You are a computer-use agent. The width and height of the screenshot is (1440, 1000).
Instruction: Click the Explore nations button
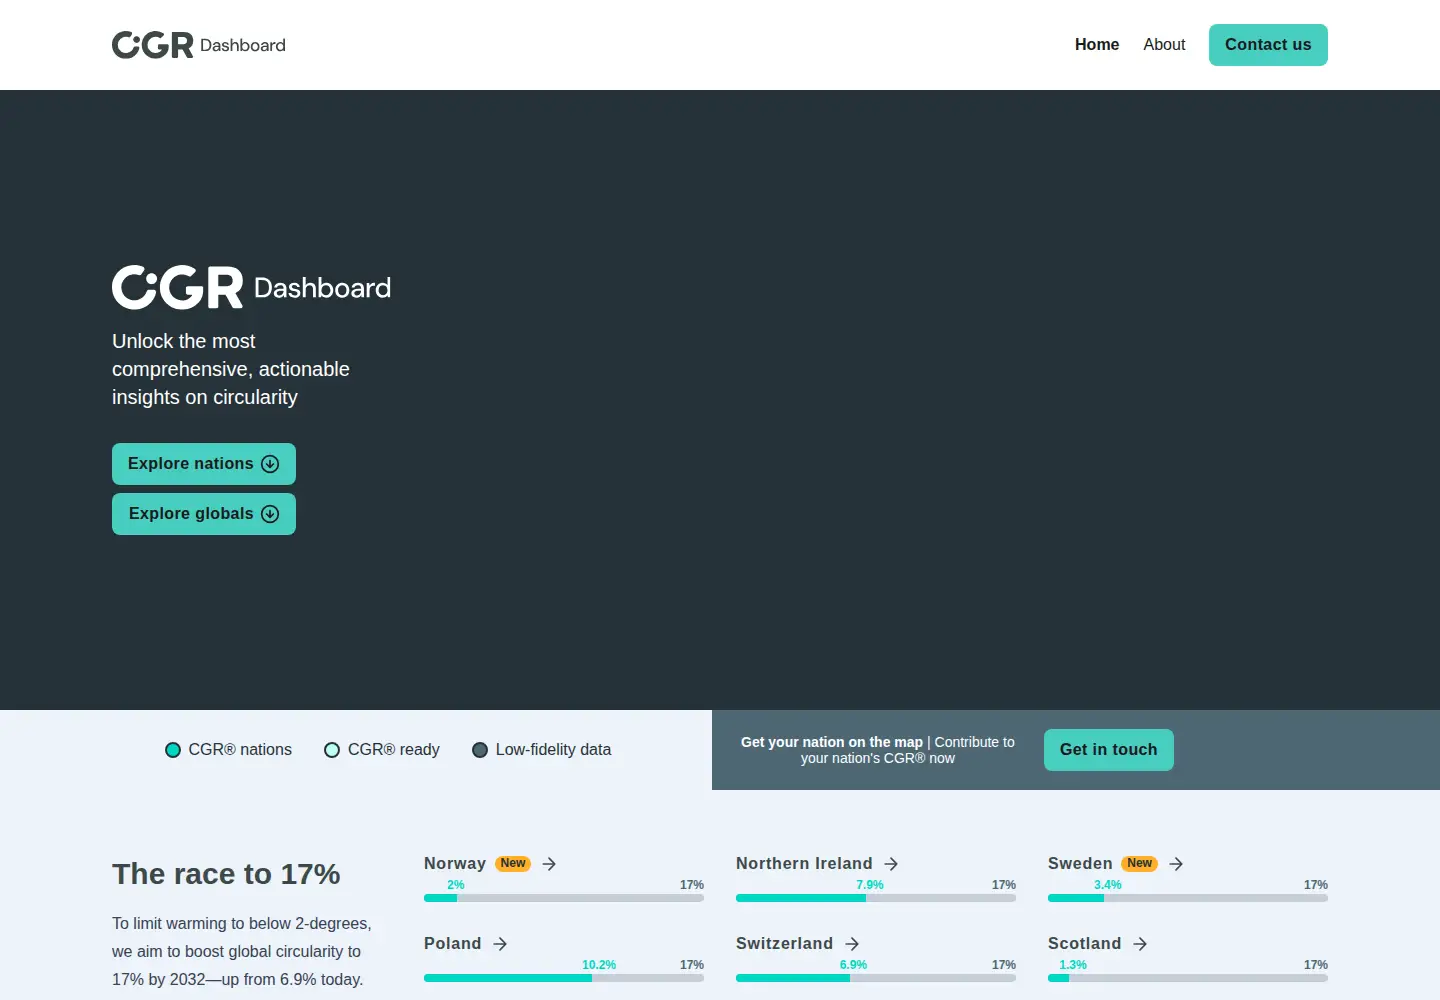(204, 464)
